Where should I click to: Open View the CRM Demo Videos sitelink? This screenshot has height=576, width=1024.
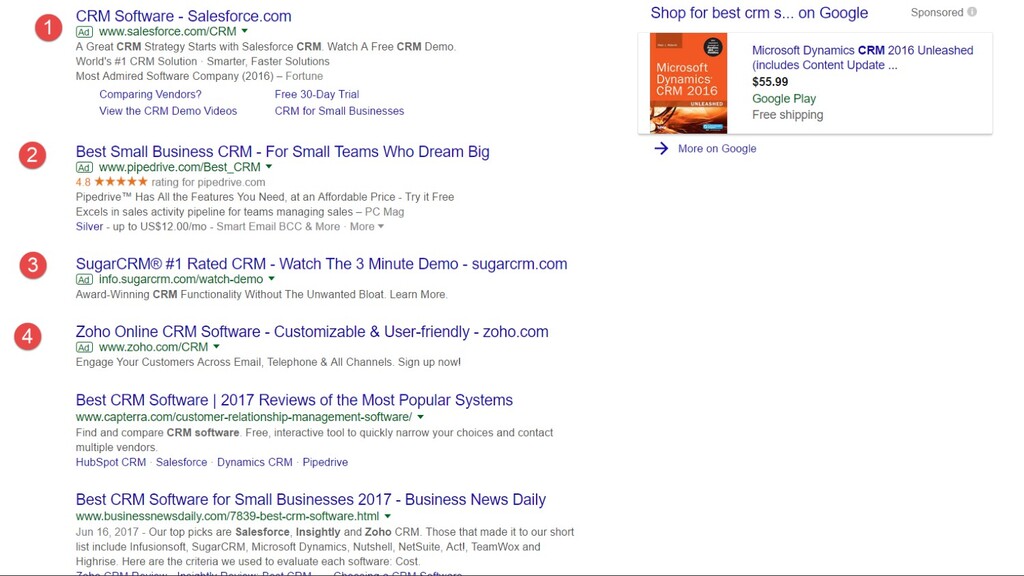[168, 111]
